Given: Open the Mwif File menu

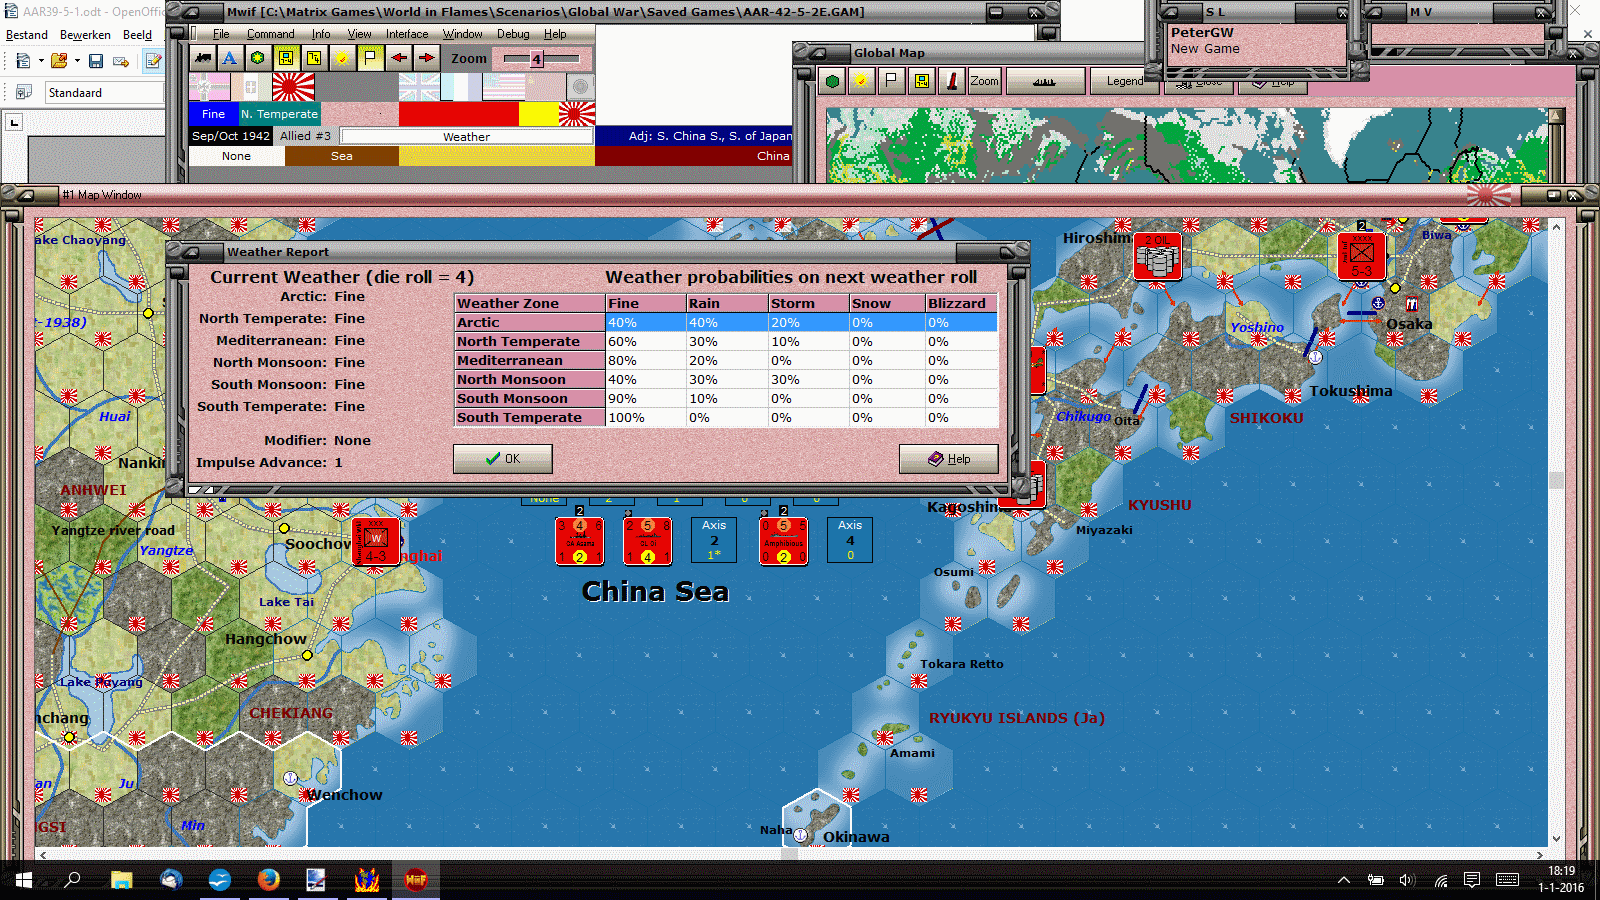Looking at the screenshot, I should point(221,34).
